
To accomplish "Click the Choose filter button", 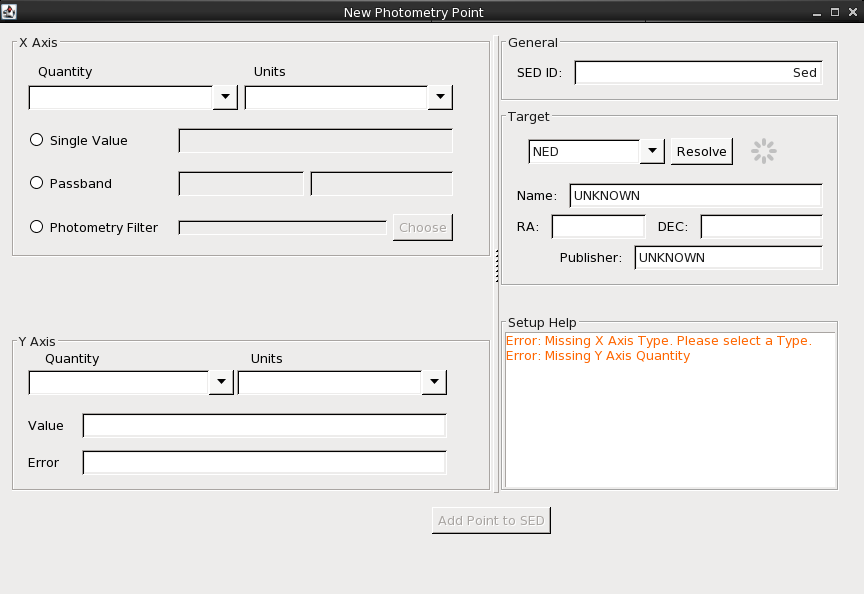I will [x=423, y=228].
